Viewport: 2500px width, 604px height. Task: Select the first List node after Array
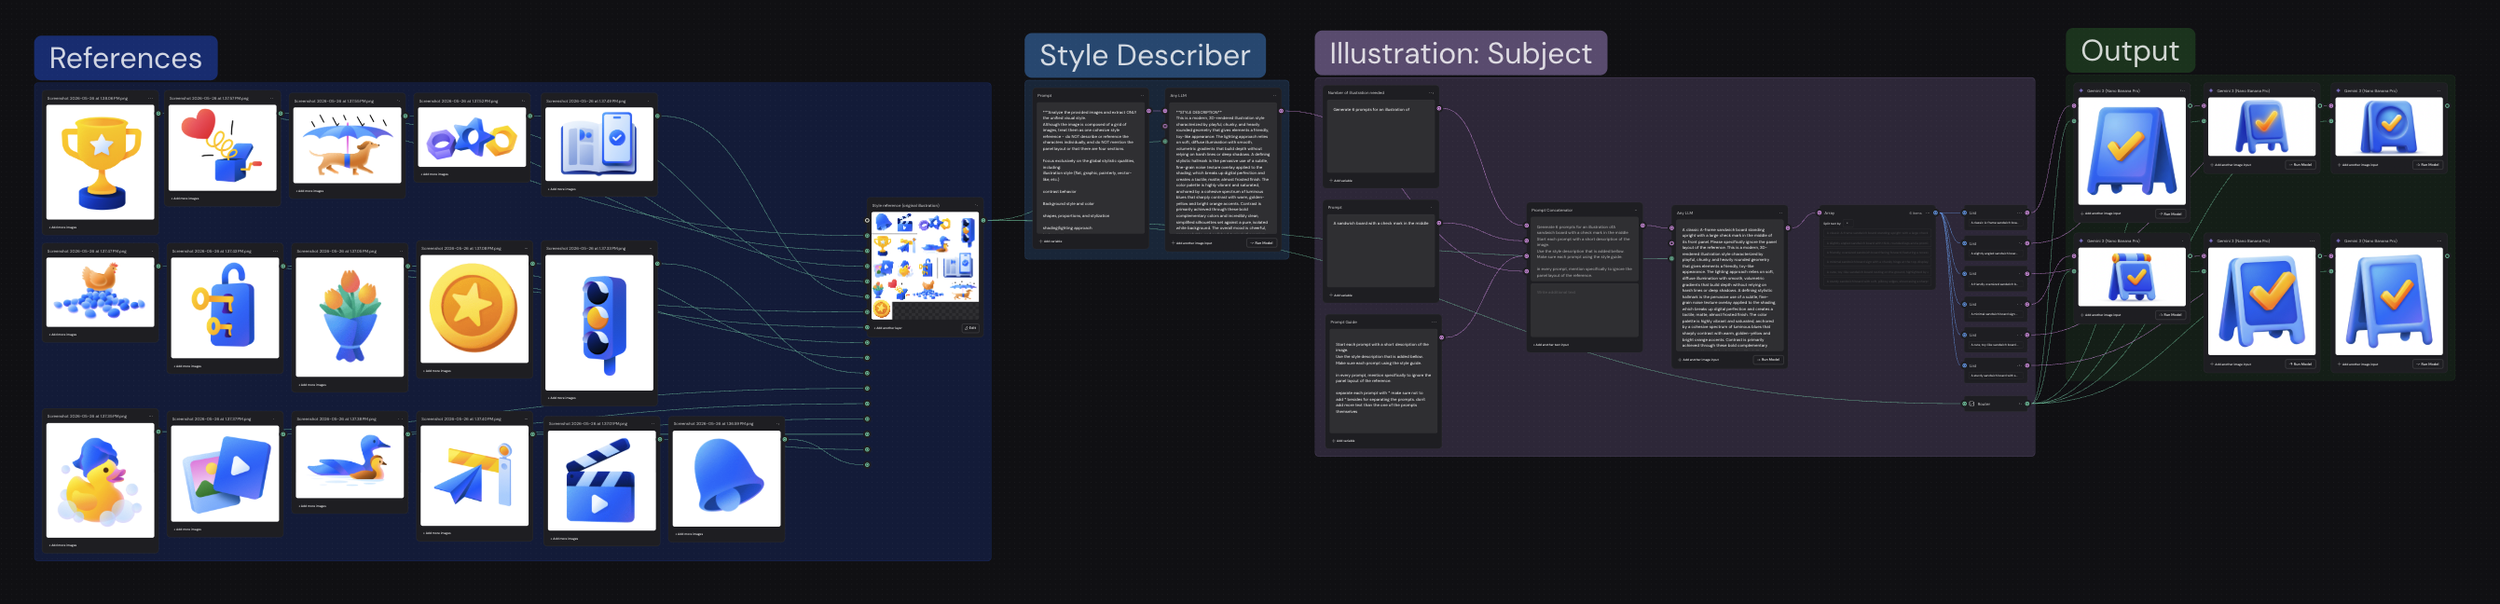tap(1995, 217)
